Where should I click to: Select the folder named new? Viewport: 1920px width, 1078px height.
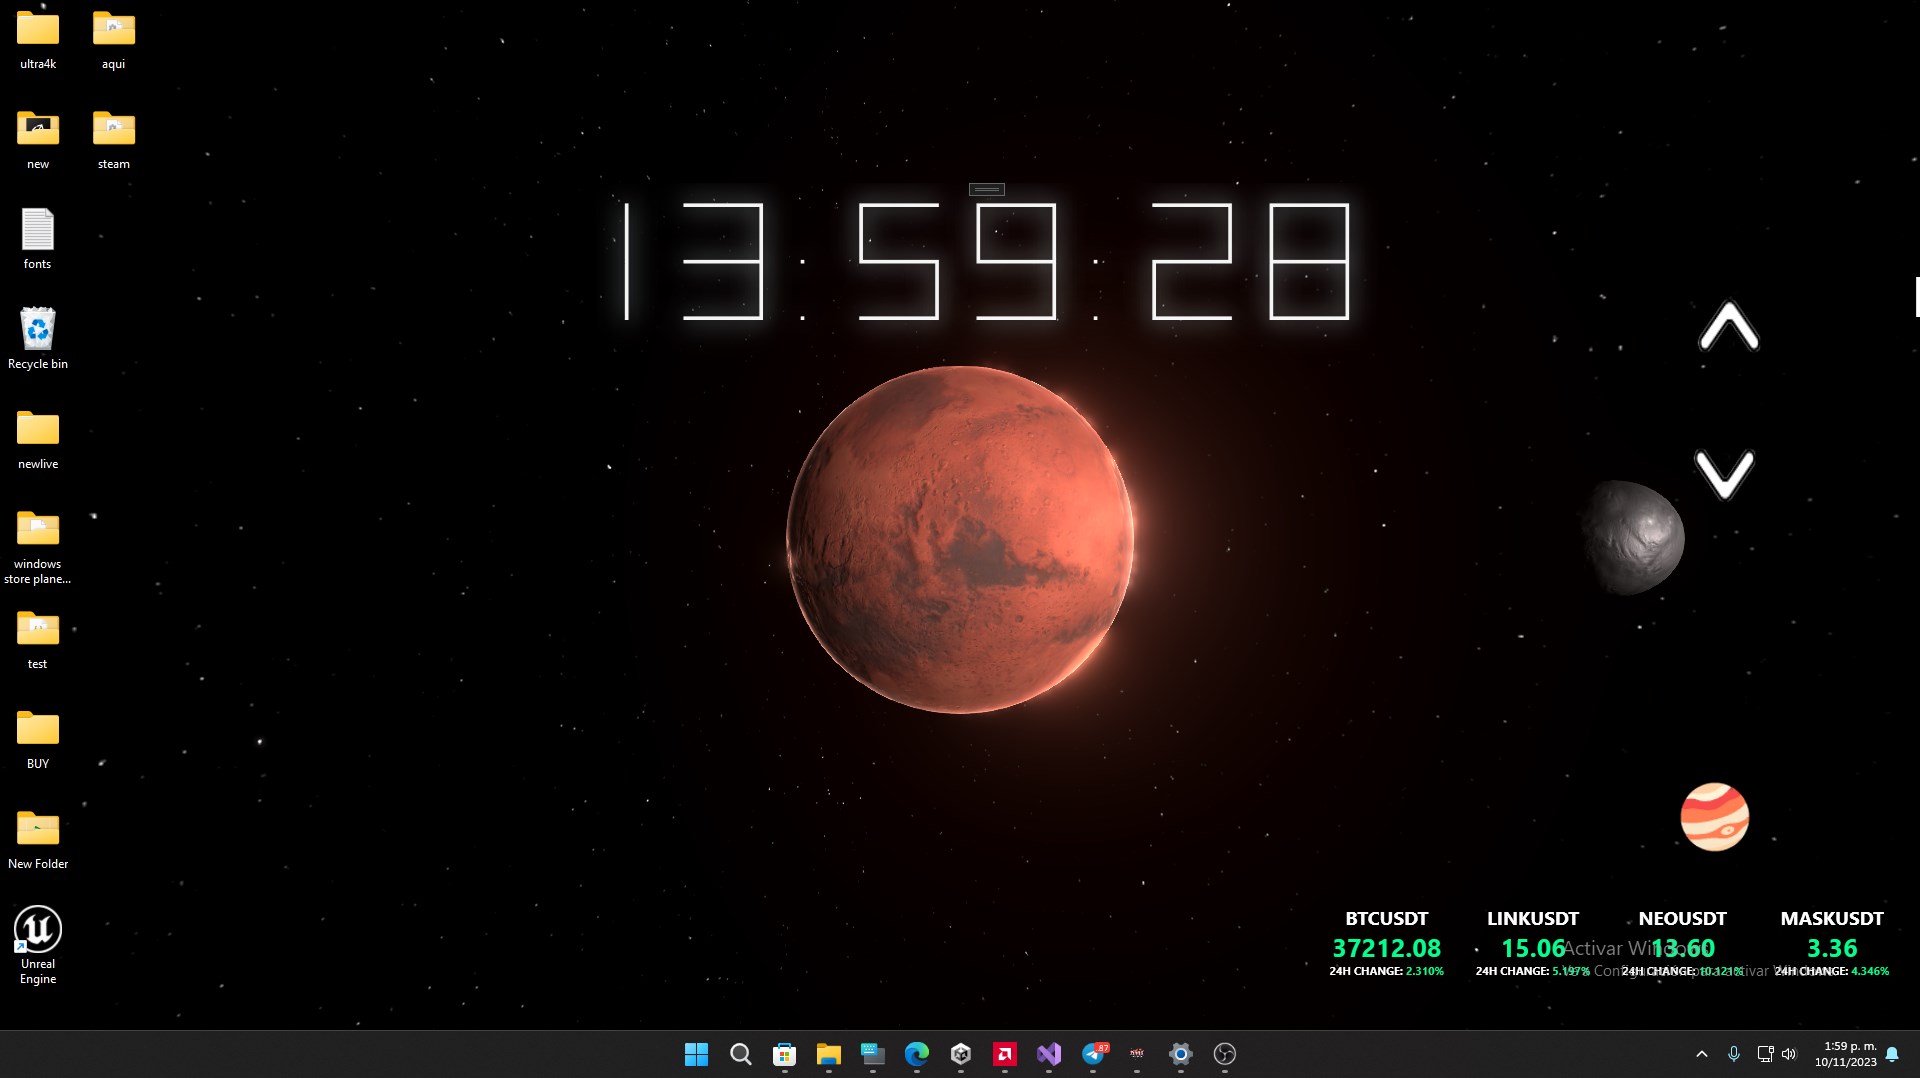(x=38, y=140)
